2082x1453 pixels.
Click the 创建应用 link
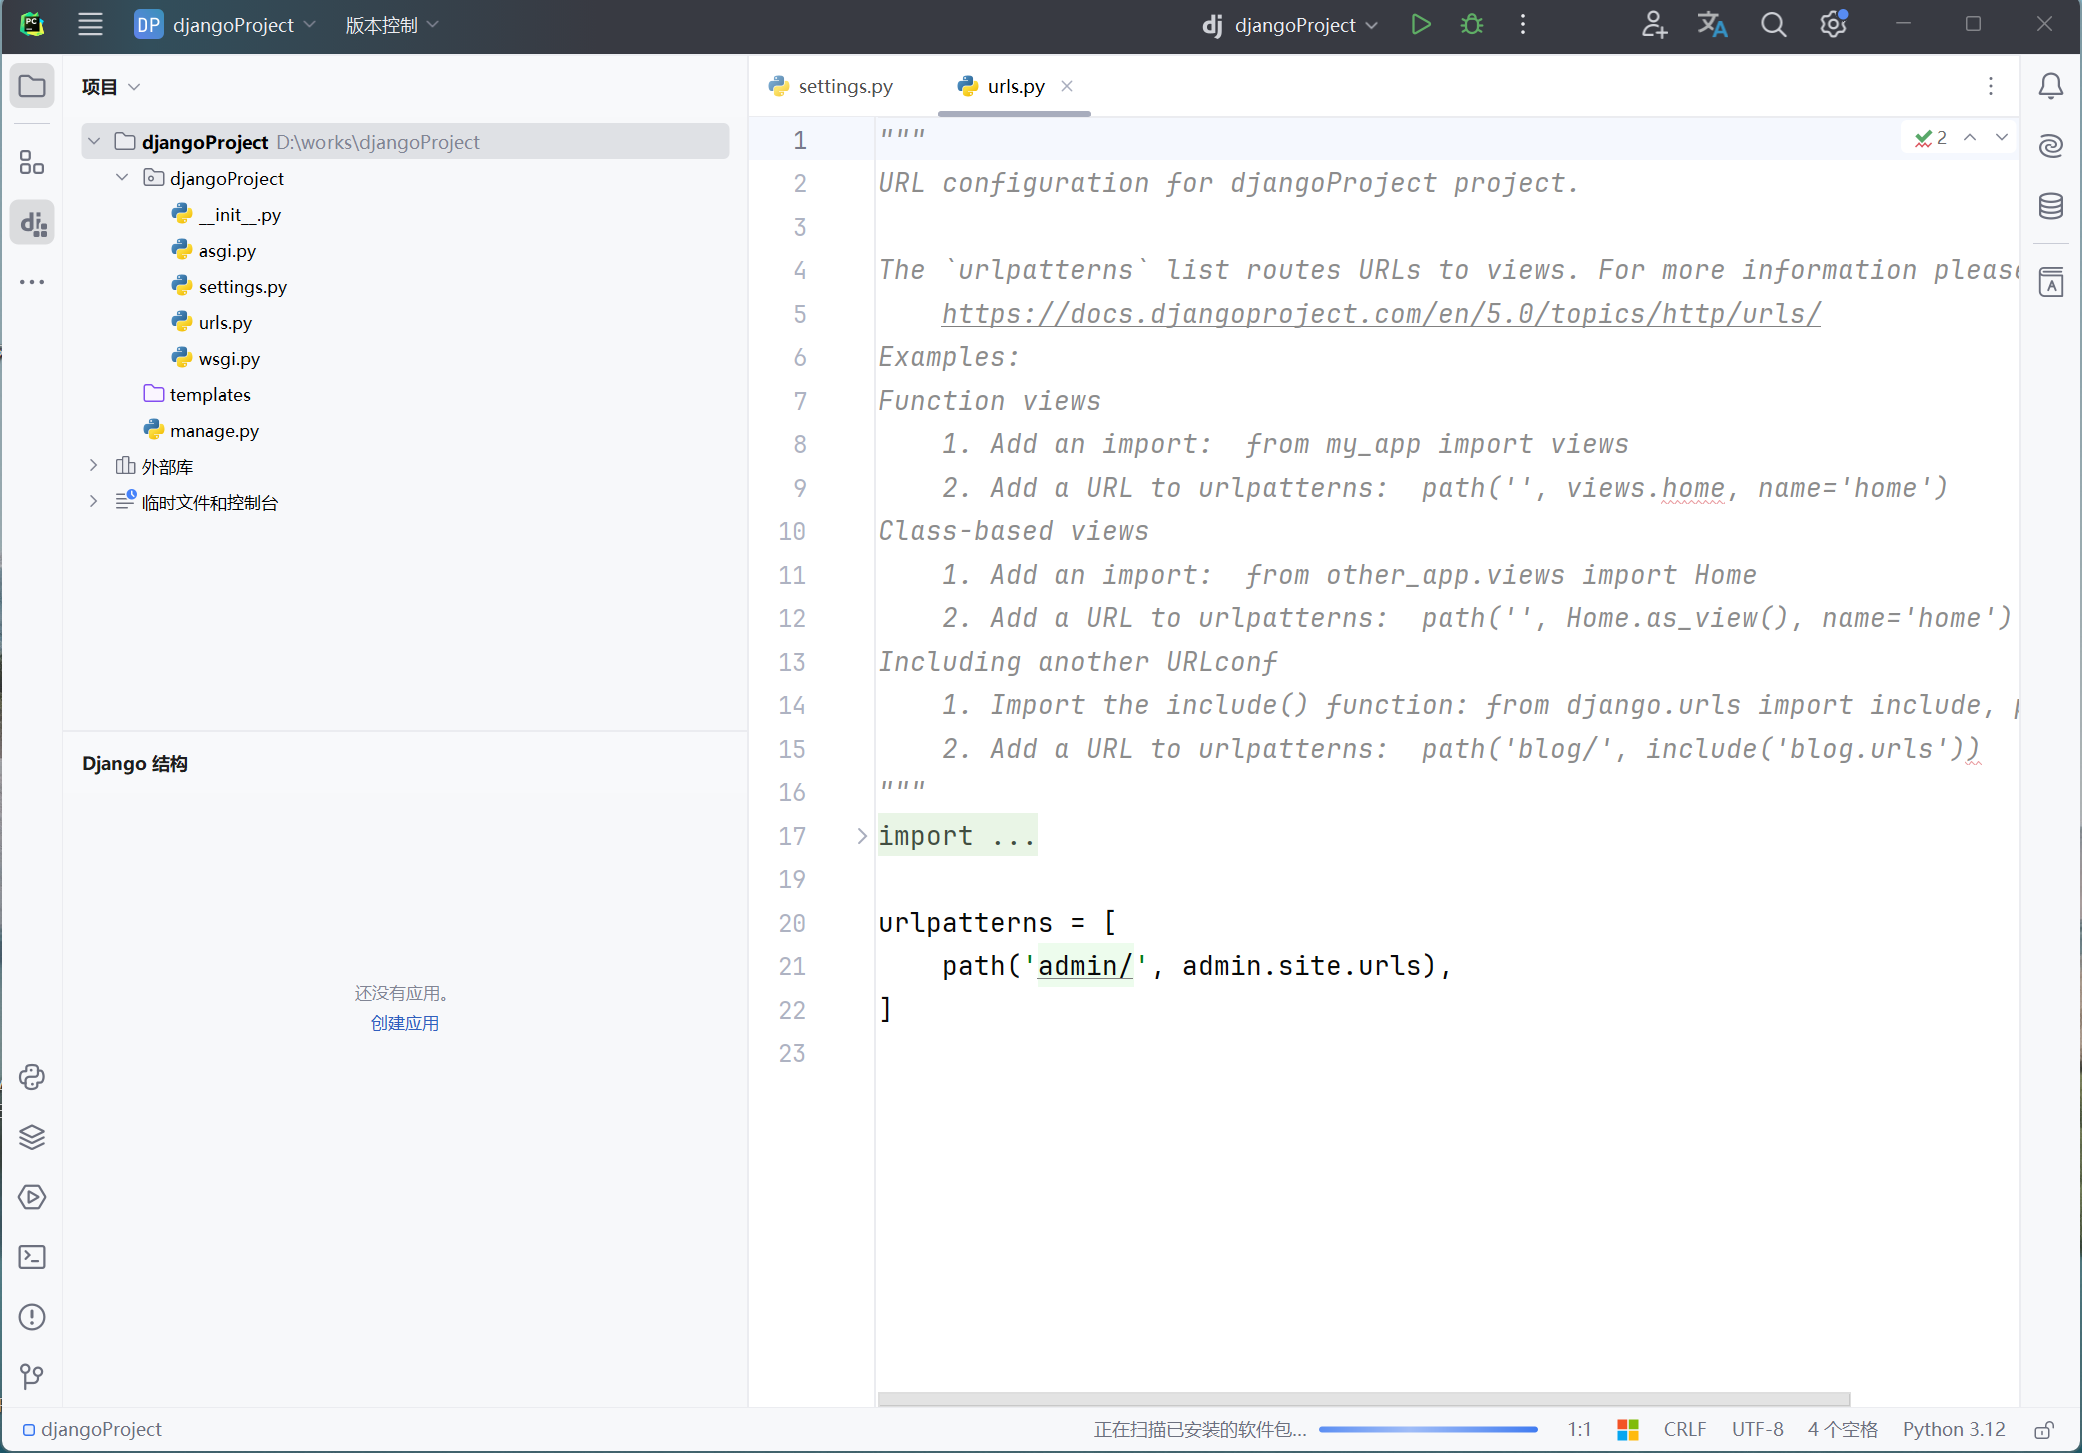[405, 1023]
